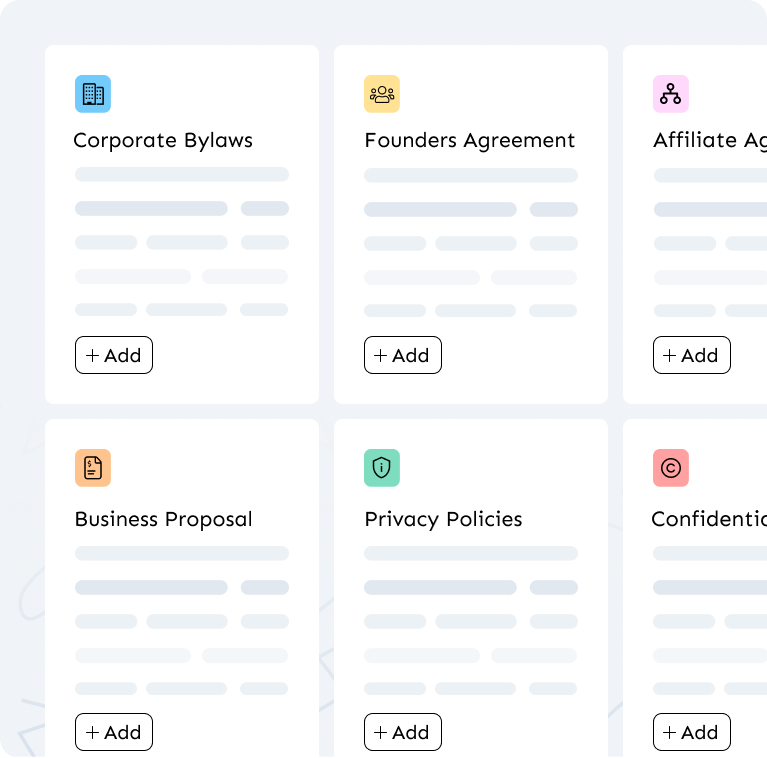Click the Privacy Policies placeholder text preview
The width and height of the screenshot is (767, 758).
[471, 620]
